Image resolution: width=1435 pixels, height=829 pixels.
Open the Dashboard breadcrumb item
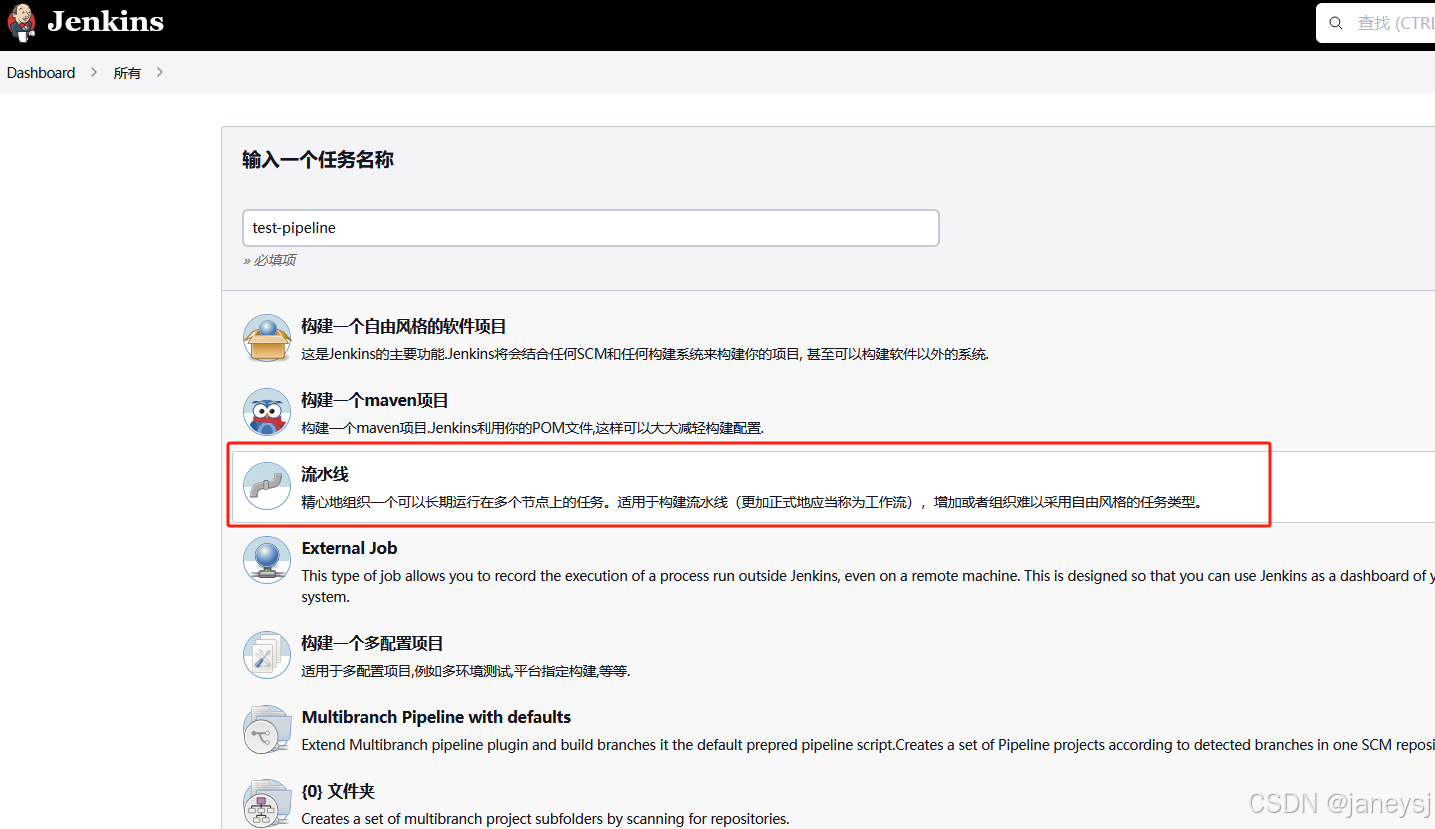click(40, 72)
